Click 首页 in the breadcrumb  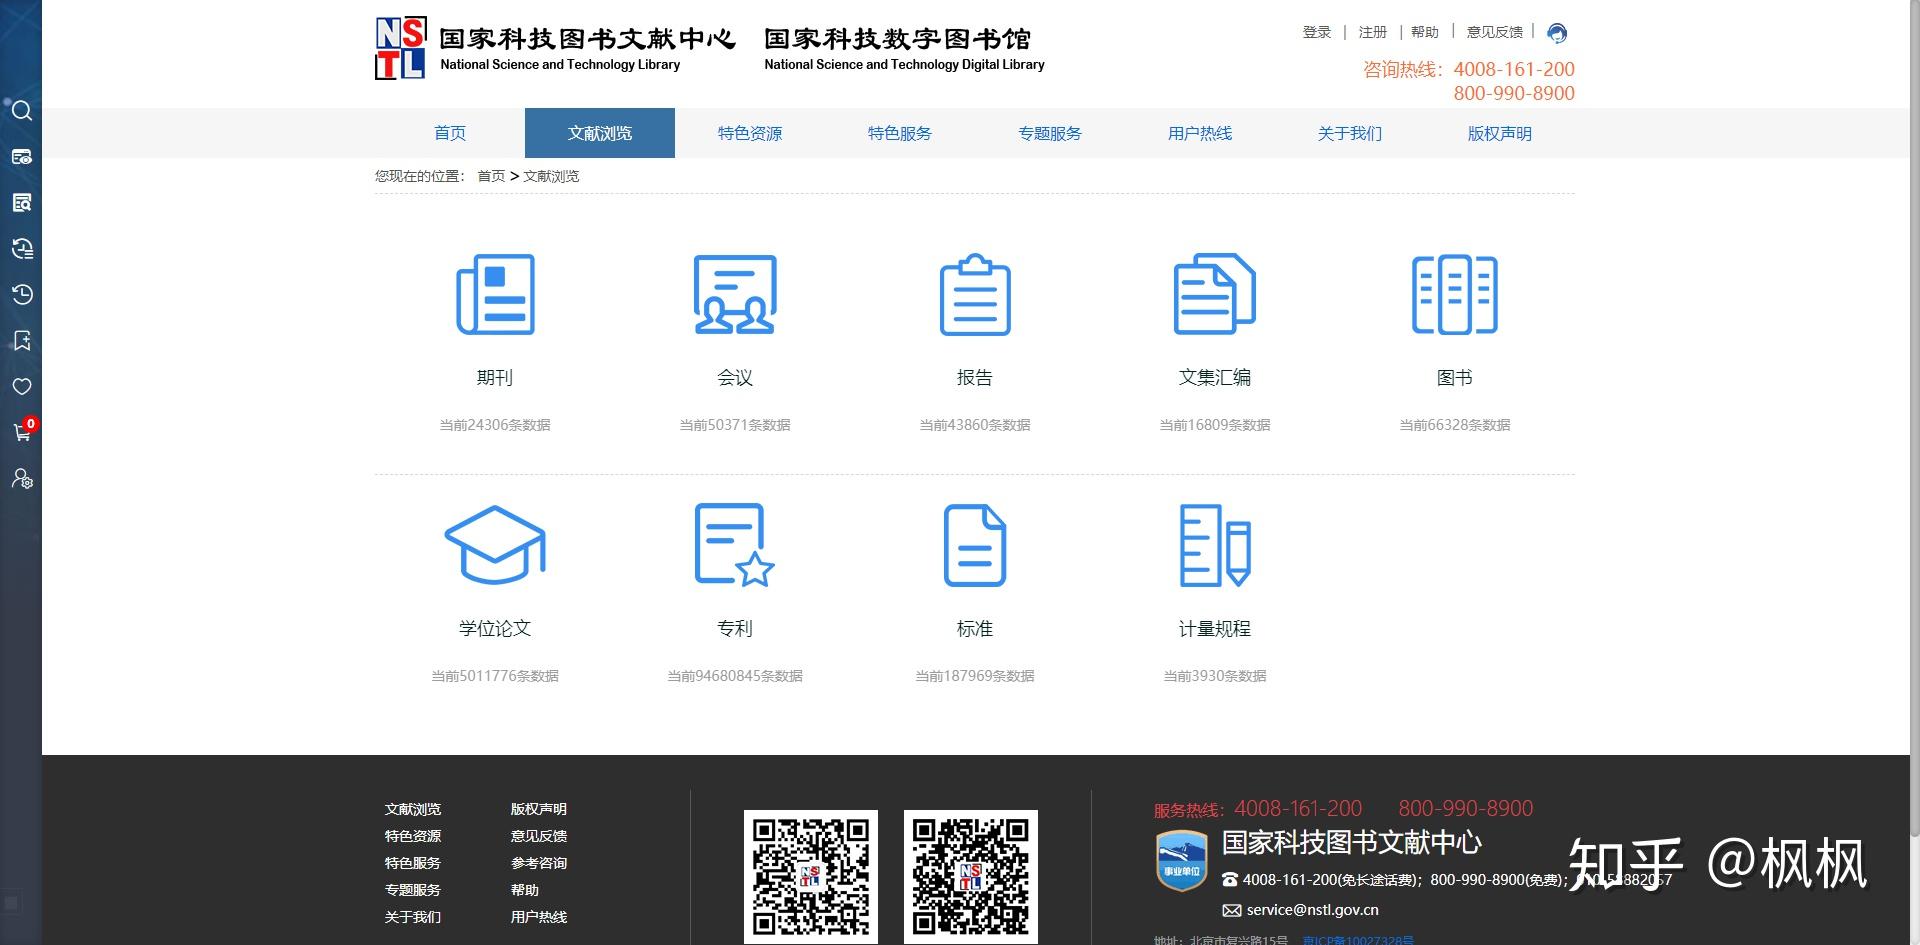point(491,176)
